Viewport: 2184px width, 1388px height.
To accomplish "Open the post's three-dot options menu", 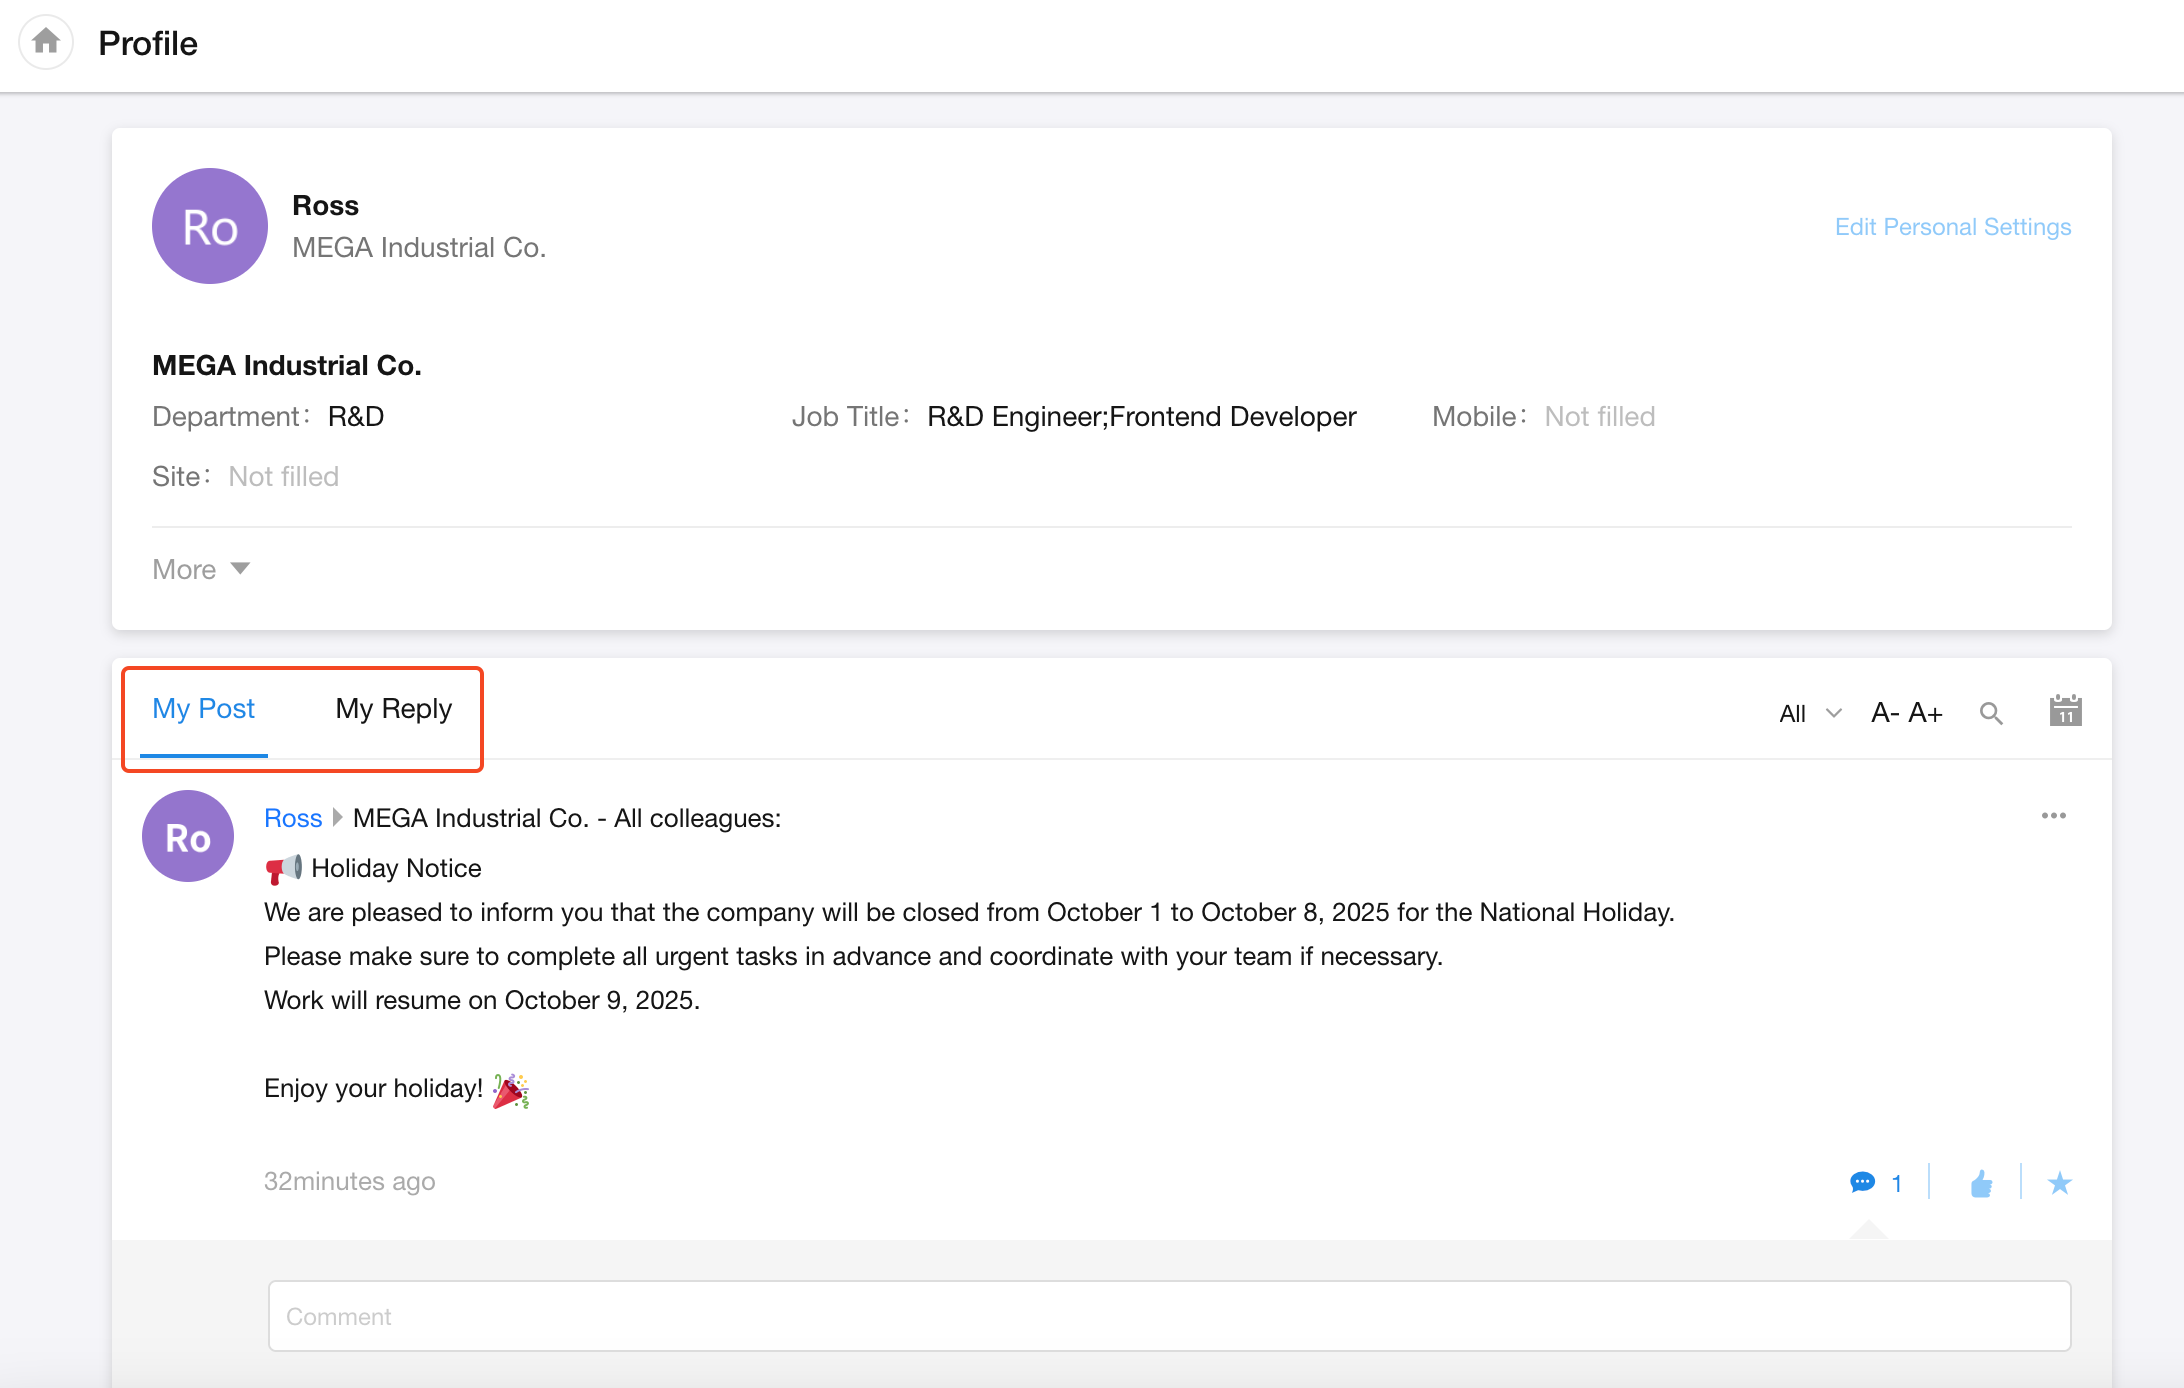I will point(2053,816).
